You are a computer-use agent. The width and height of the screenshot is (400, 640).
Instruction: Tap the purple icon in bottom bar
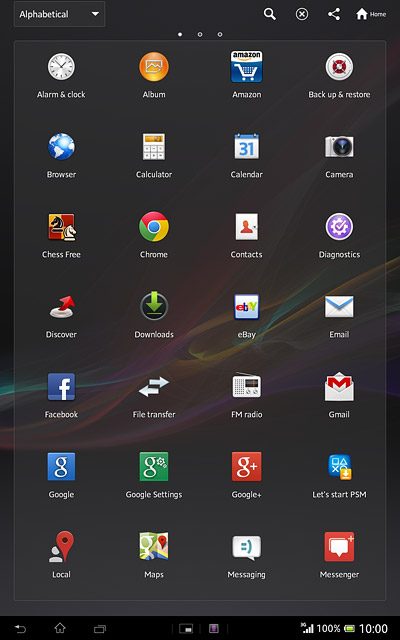213,628
